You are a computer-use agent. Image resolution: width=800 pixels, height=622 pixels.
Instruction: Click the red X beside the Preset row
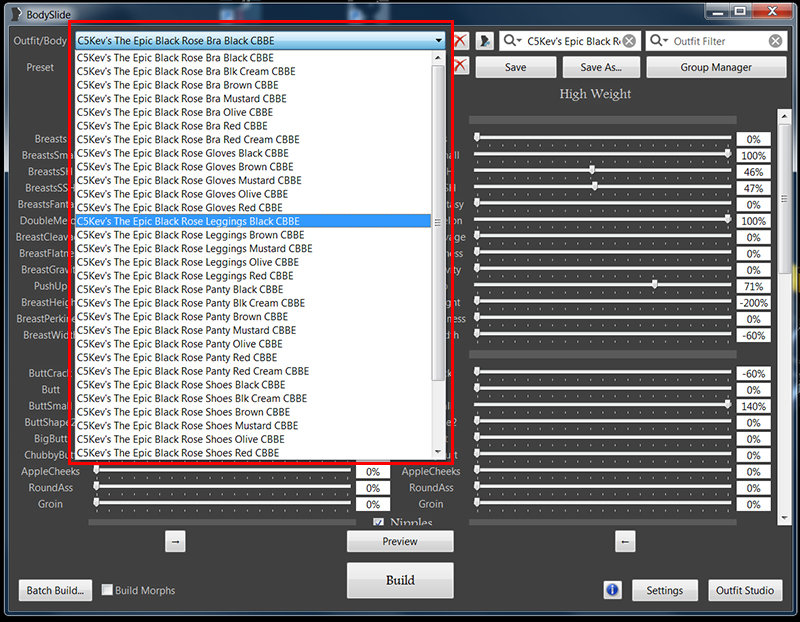[461, 65]
